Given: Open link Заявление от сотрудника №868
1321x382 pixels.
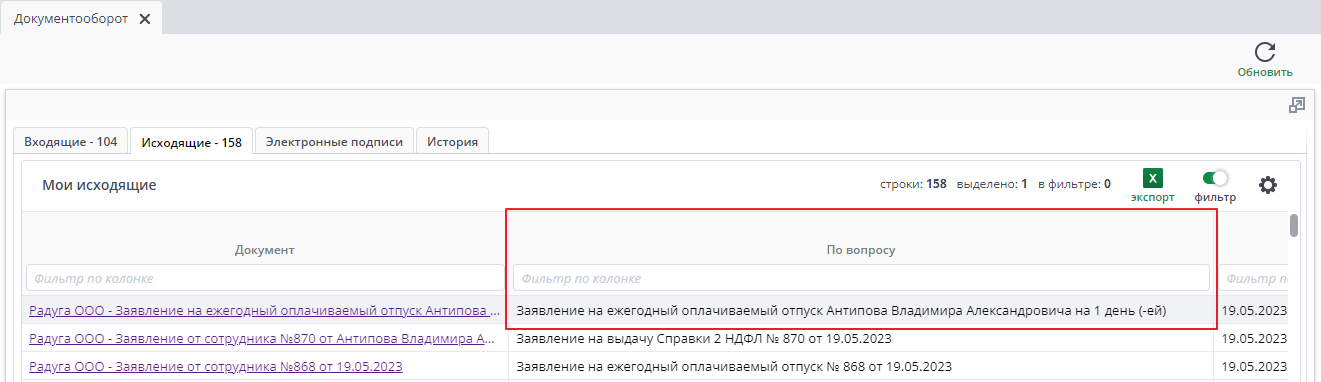Looking at the screenshot, I should pos(216,366).
